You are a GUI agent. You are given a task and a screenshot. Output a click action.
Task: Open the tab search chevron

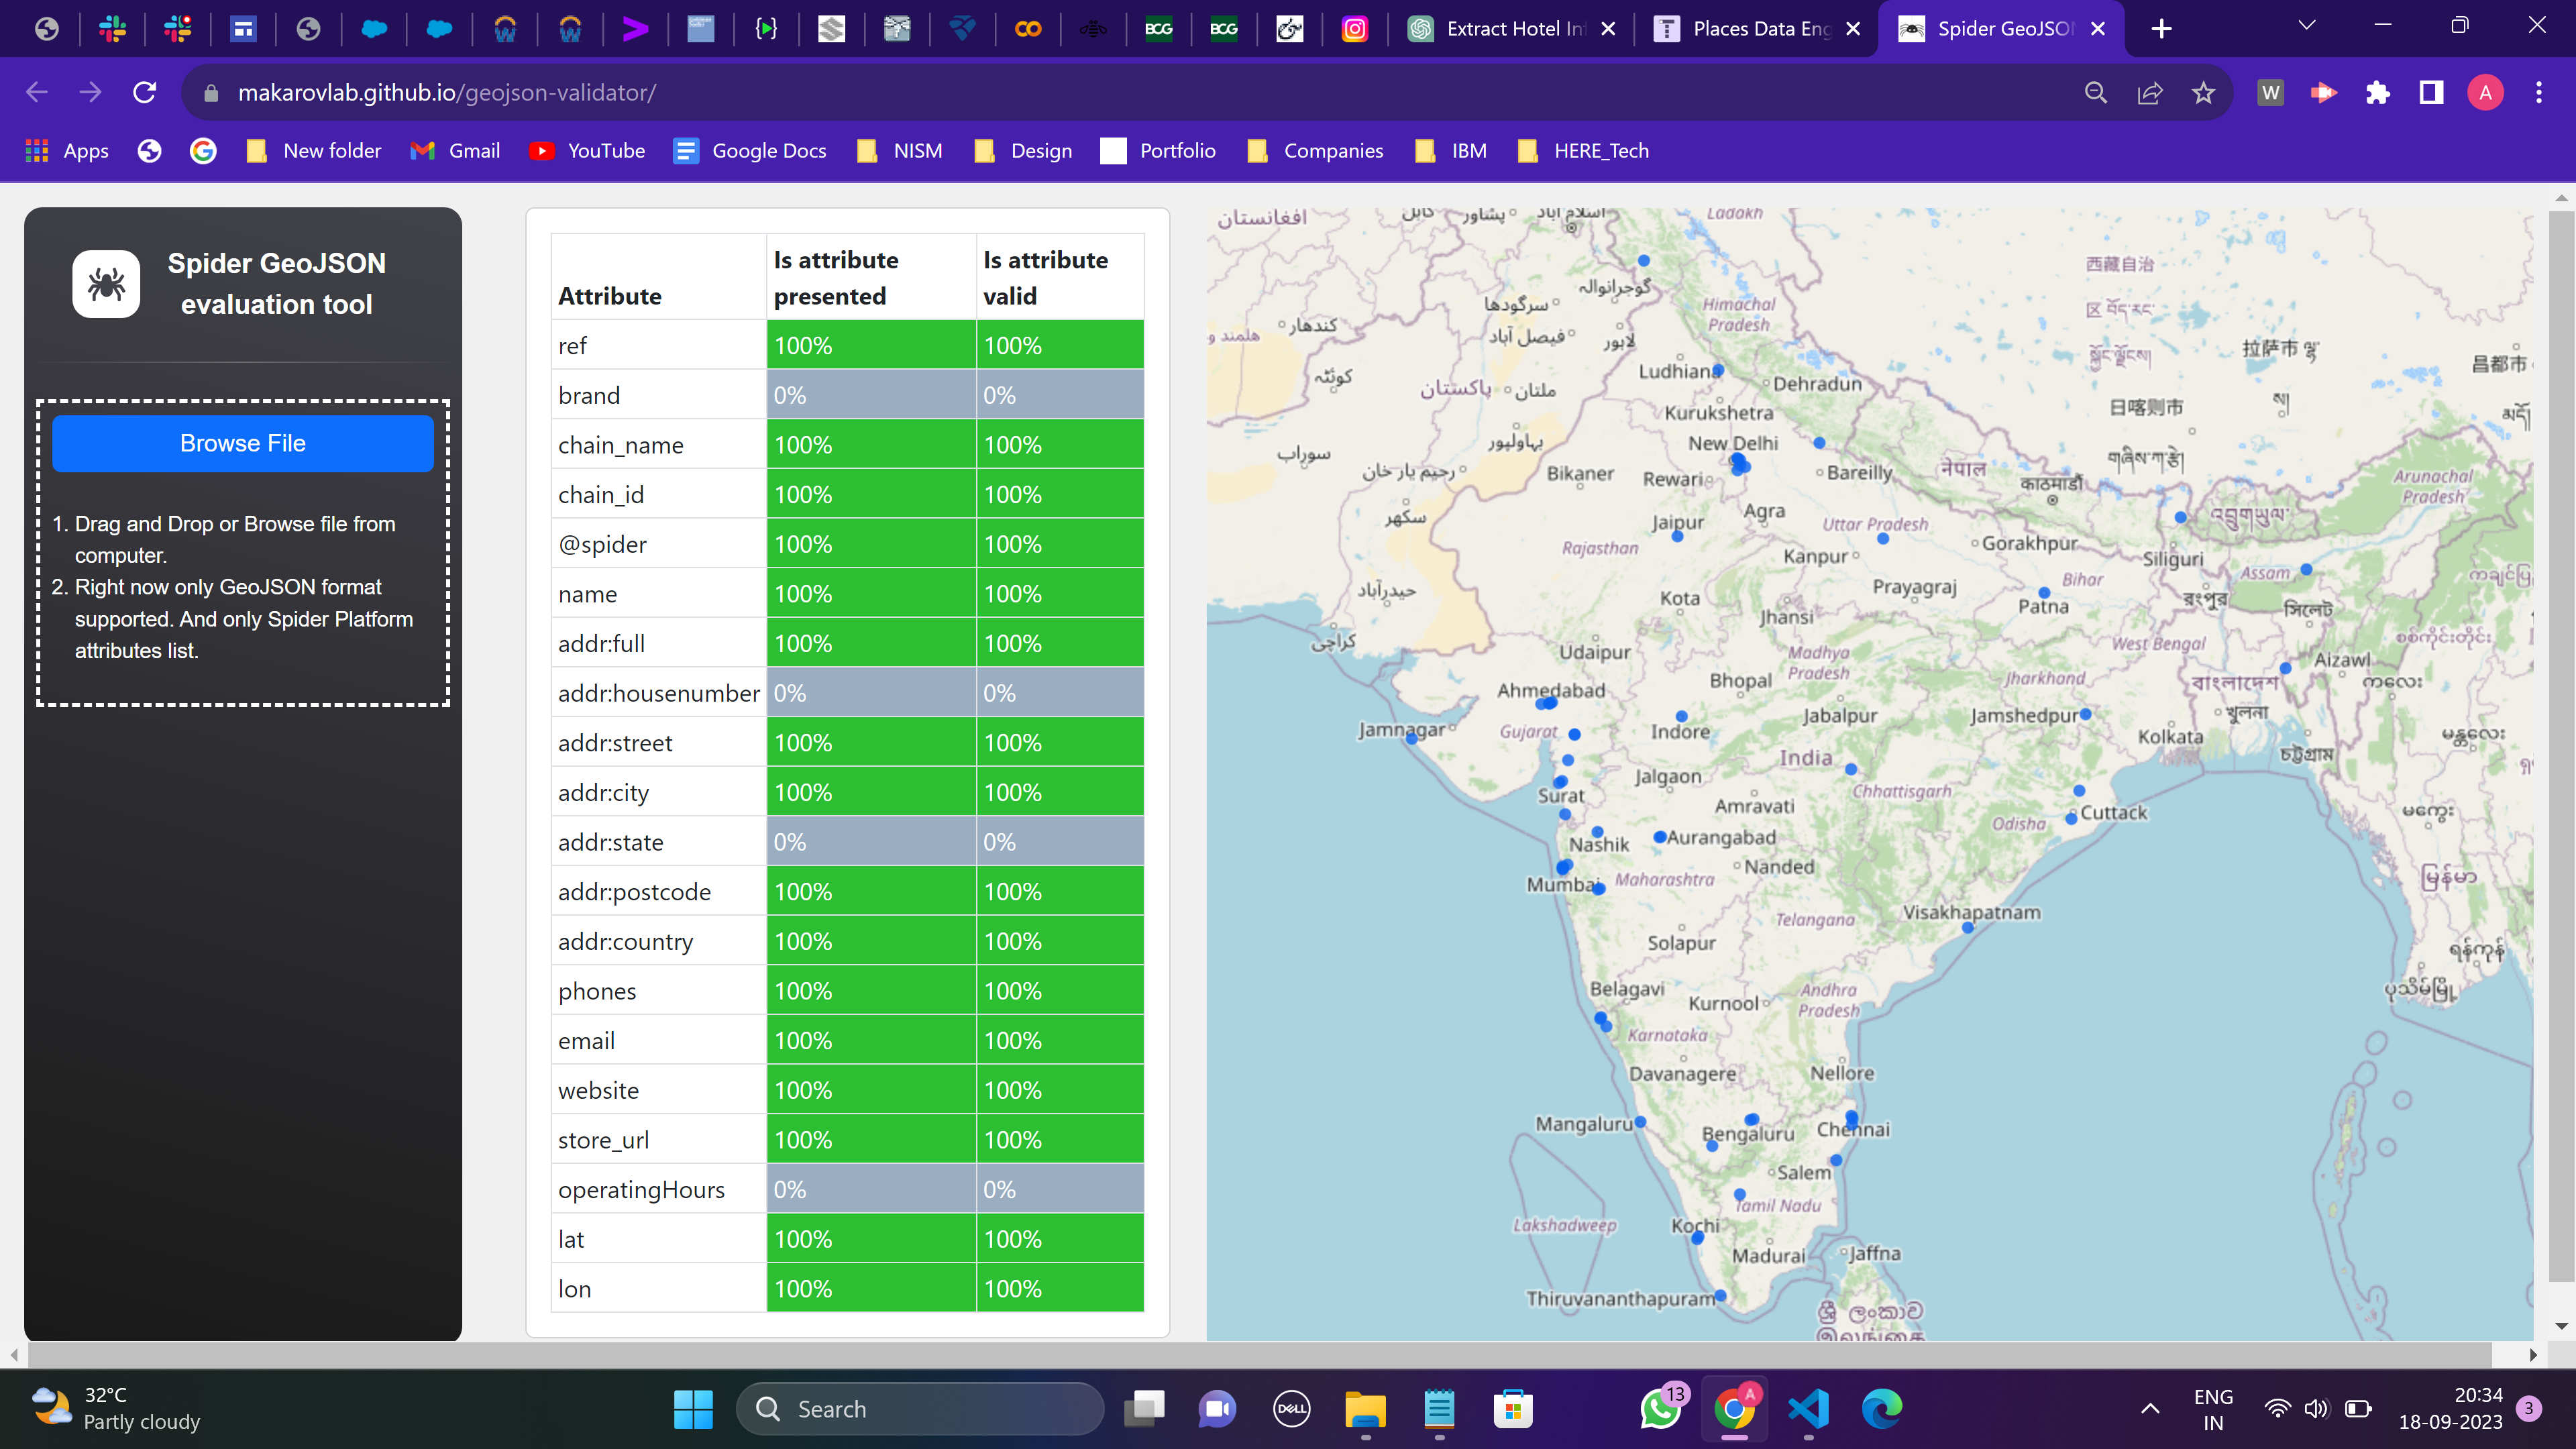pyautogui.click(x=2307, y=26)
